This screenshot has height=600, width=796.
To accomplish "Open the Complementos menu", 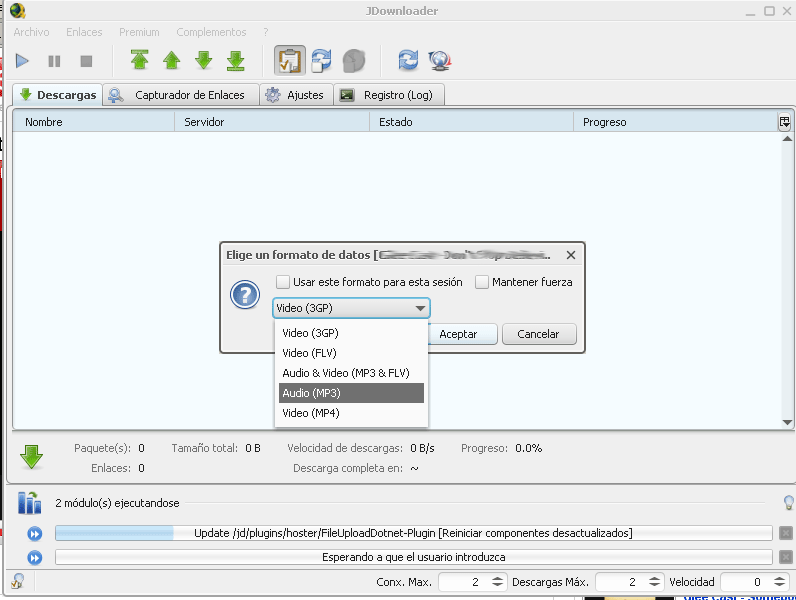I will 211,32.
